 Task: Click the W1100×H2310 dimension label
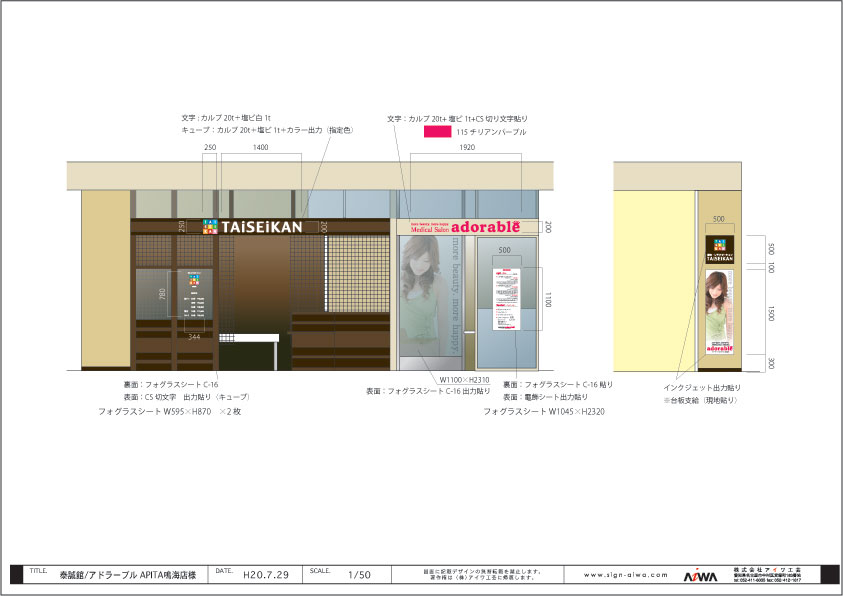[465, 380]
